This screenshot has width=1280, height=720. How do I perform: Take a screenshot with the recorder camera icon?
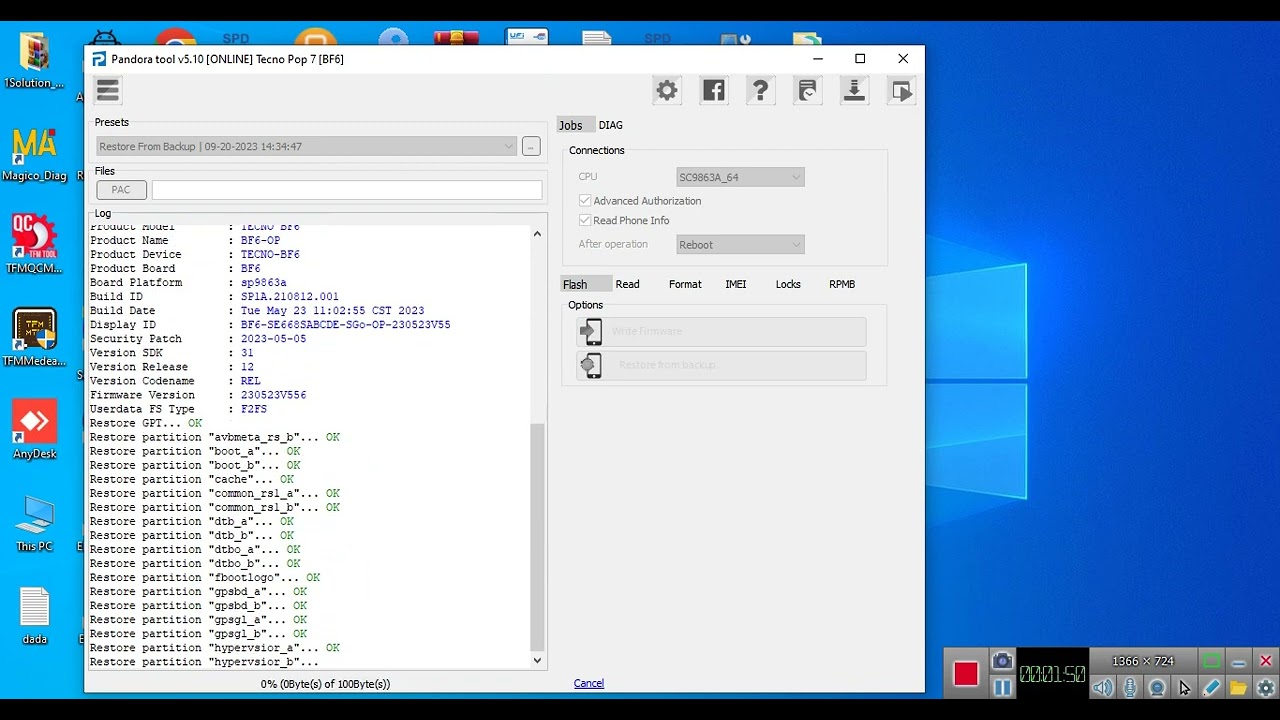click(1002, 661)
